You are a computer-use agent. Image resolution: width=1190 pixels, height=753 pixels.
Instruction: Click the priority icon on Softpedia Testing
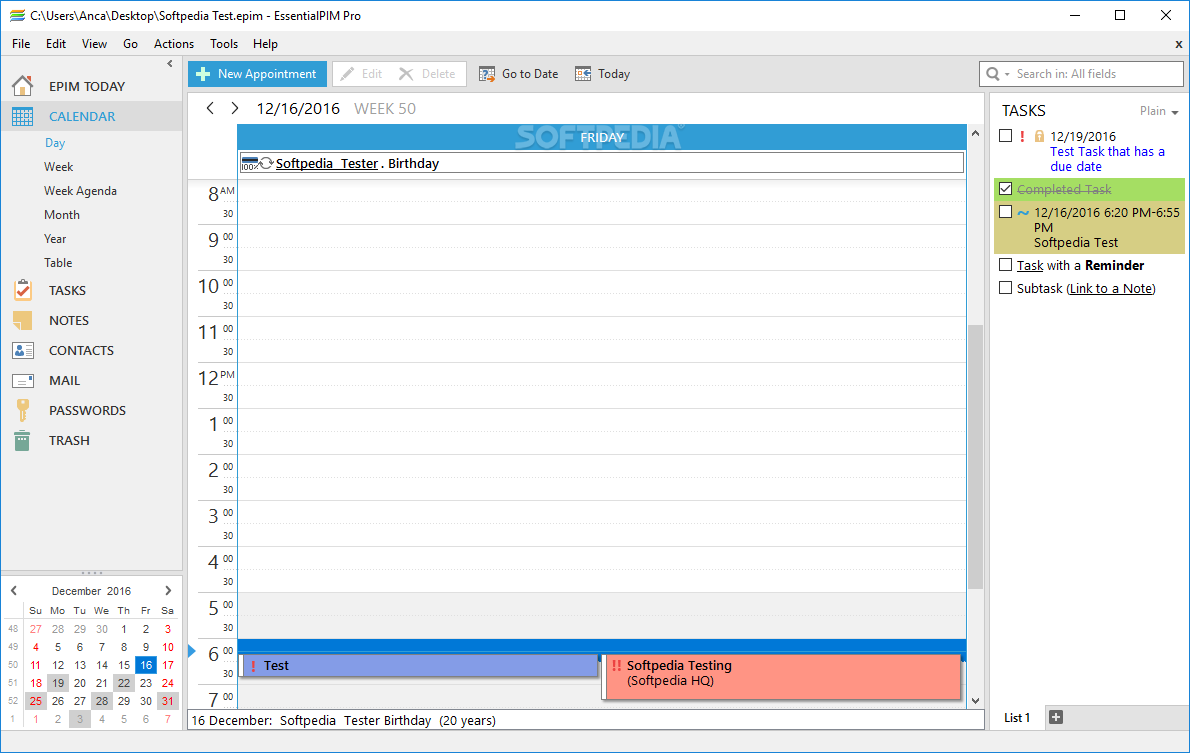pos(616,666)
